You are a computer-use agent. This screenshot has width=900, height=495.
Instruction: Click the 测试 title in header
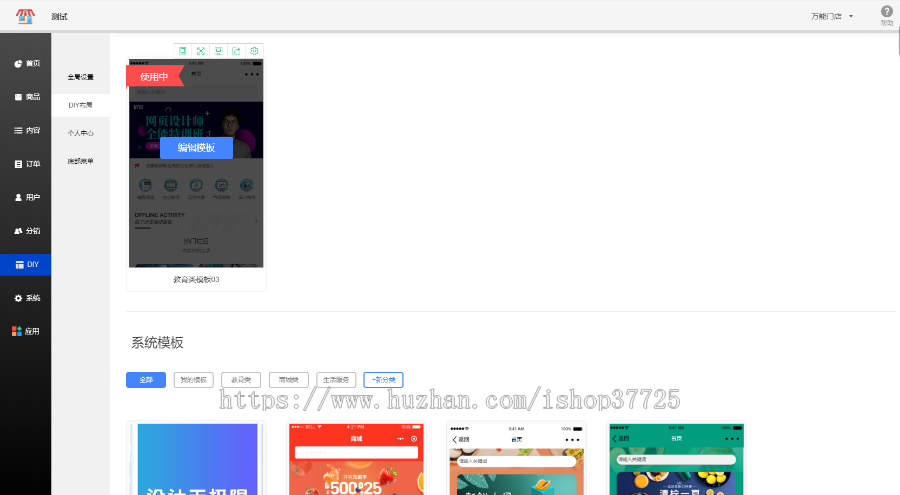(59, 17)
